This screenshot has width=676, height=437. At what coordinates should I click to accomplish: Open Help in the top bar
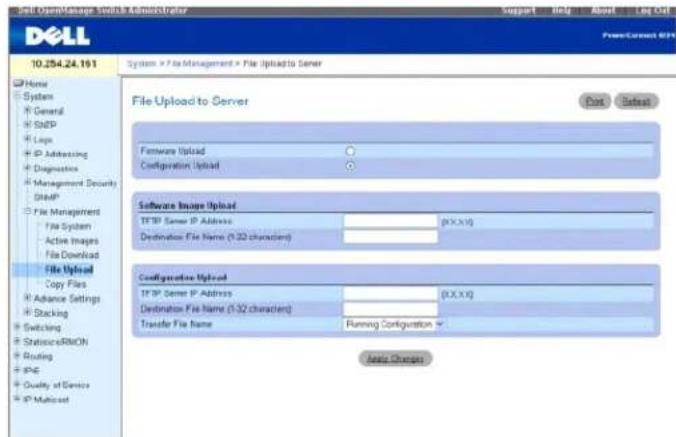561,10
